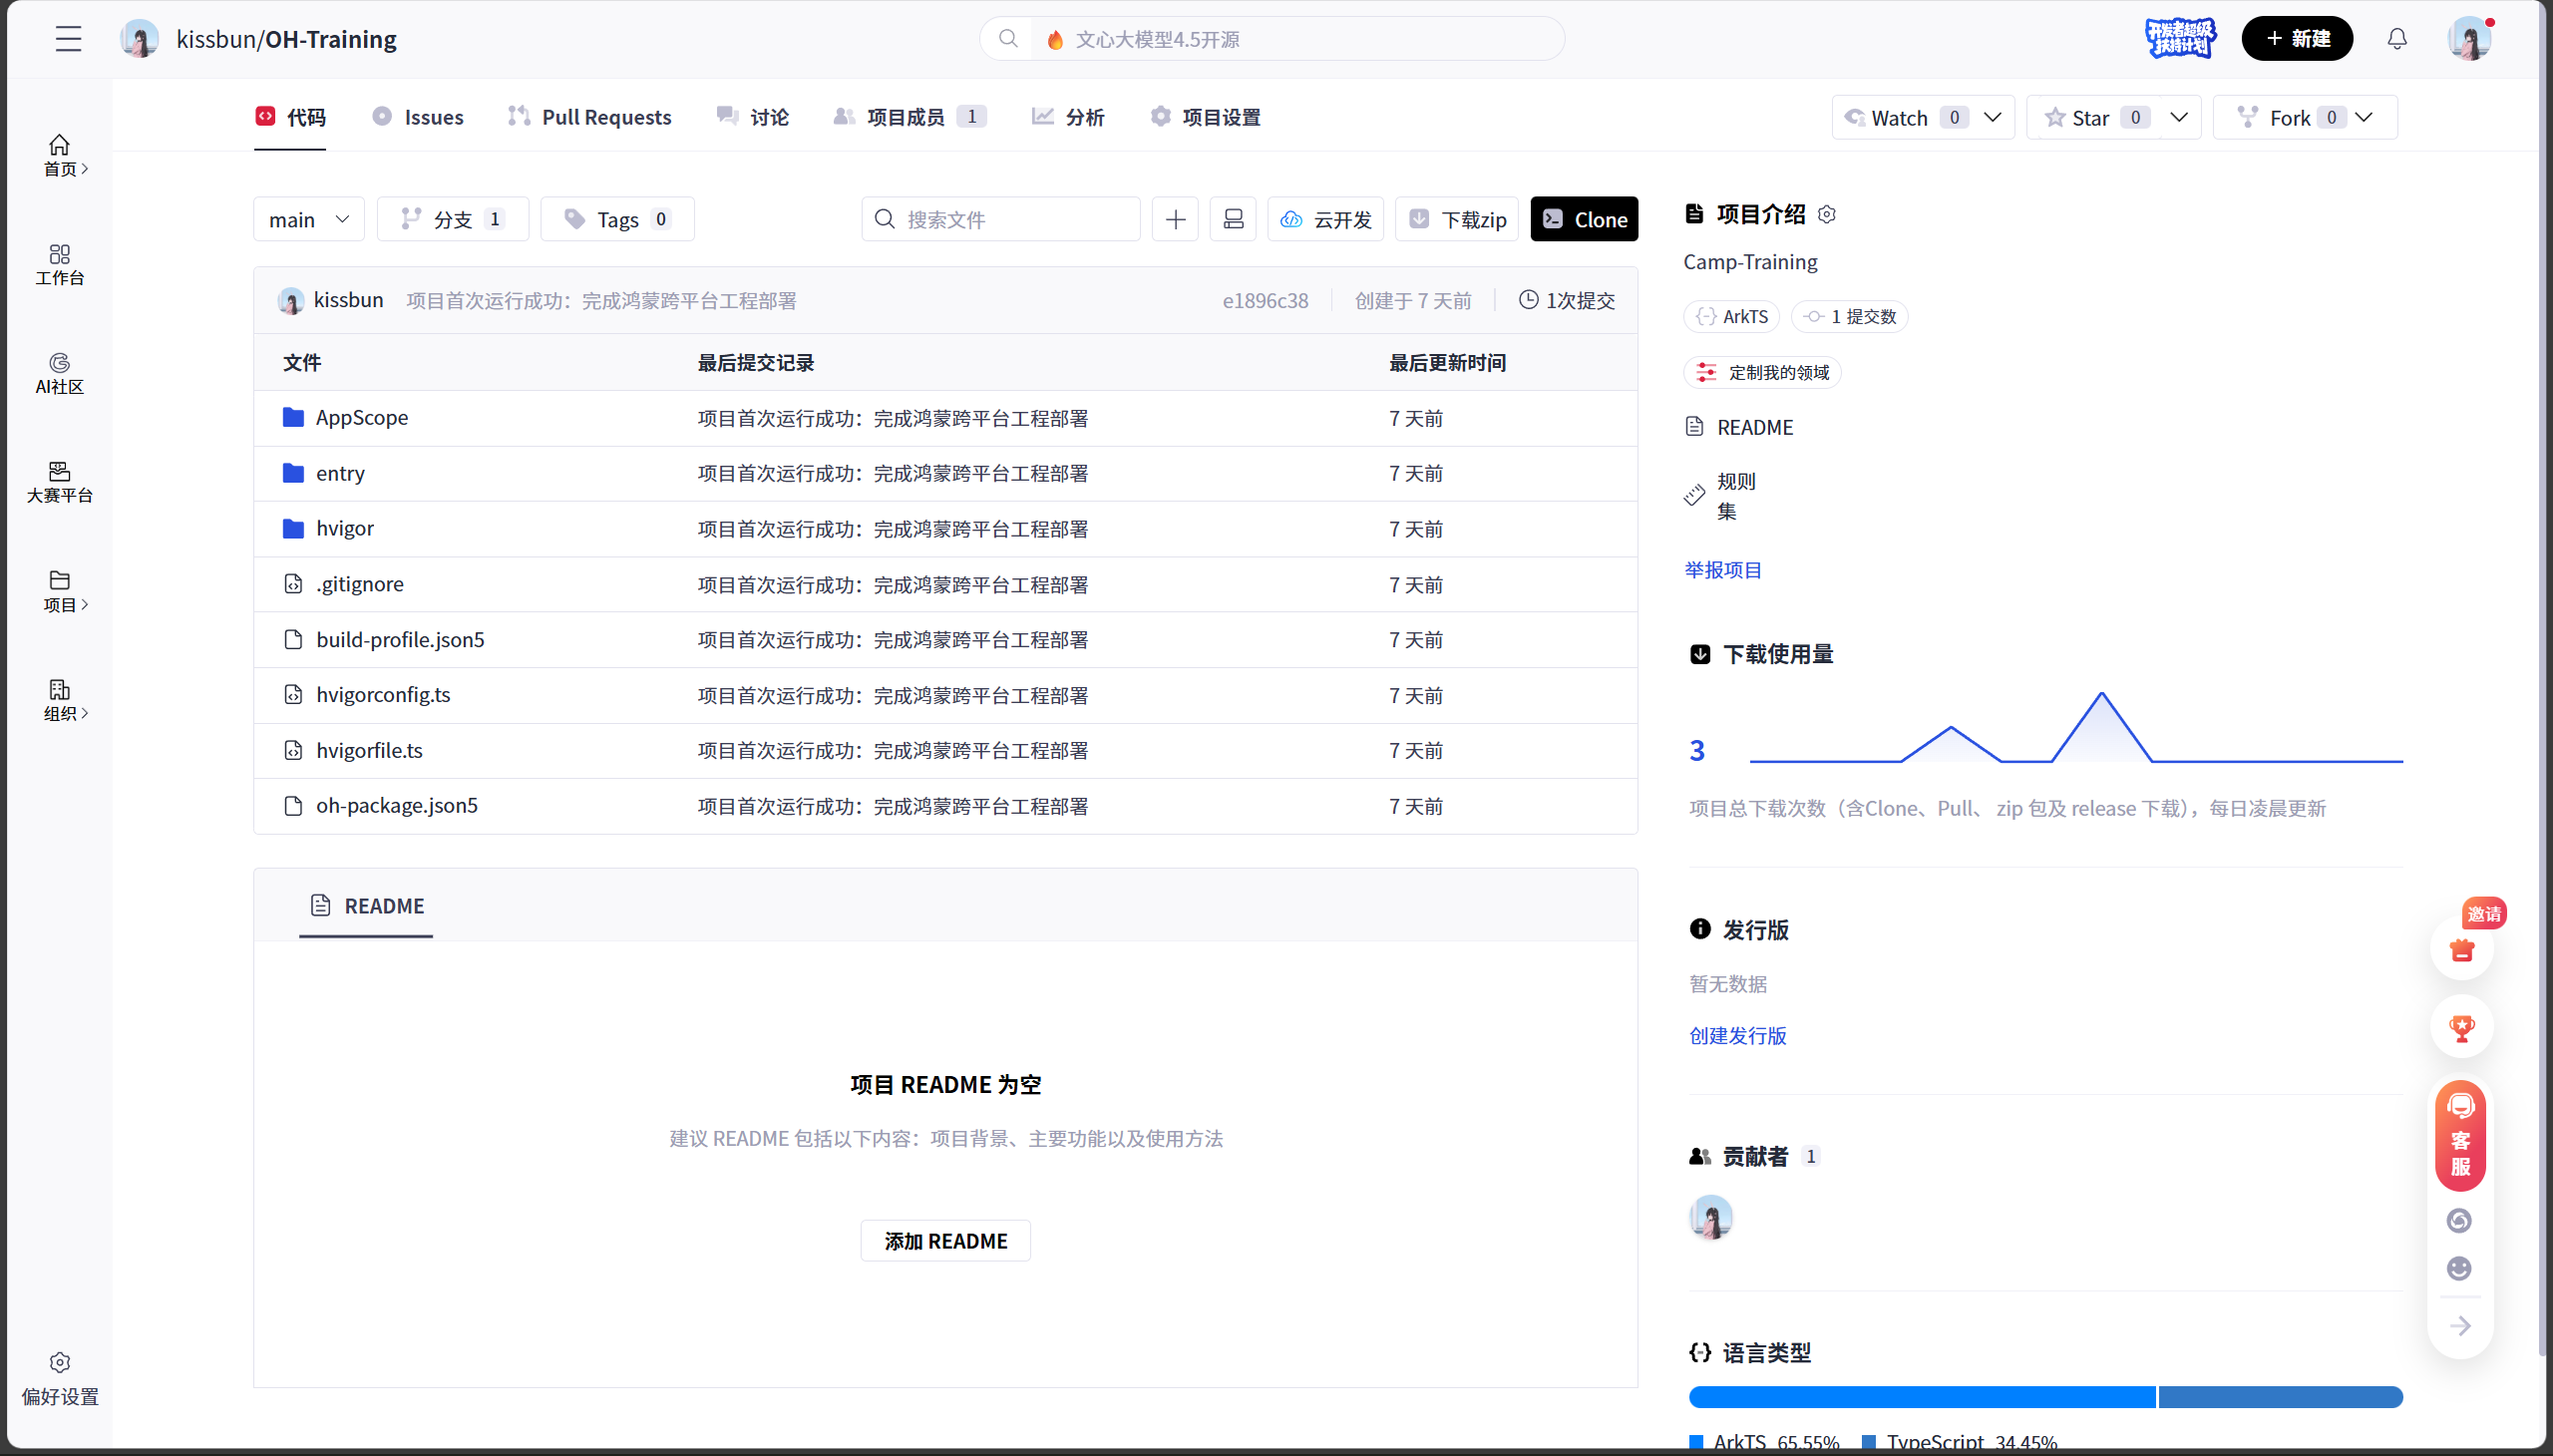Open the hamburger menu icon
Image resolution: width=2553 pixels, height=1456 pixels.
68,39
